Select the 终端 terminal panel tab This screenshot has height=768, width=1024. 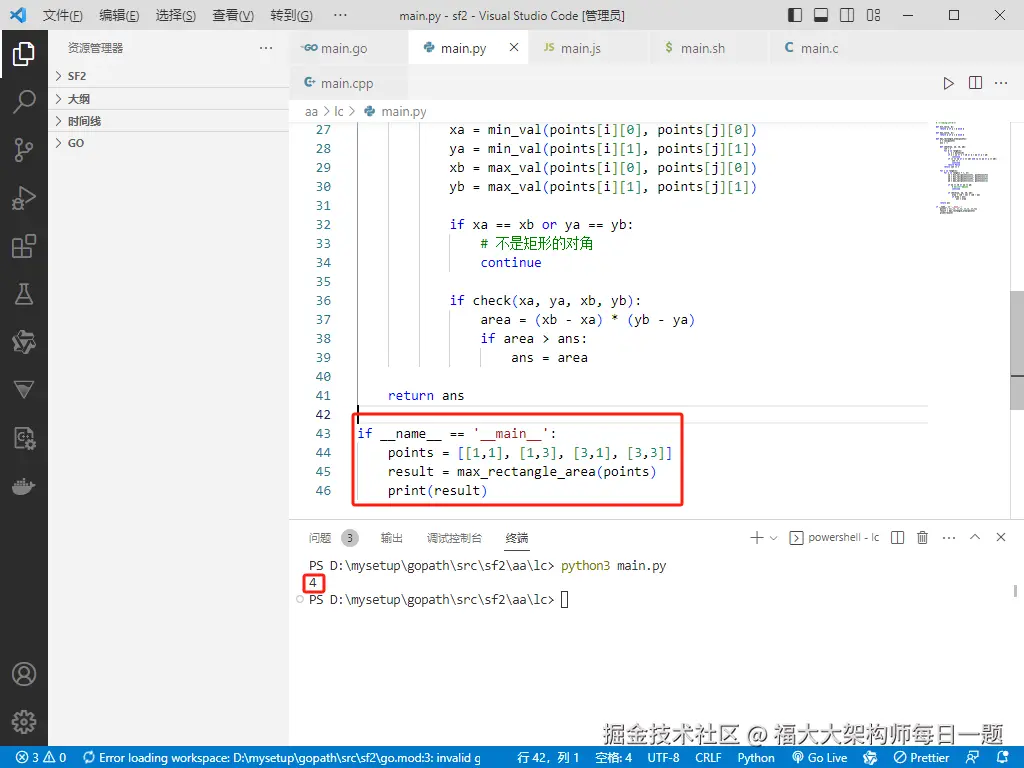[517, 537]
